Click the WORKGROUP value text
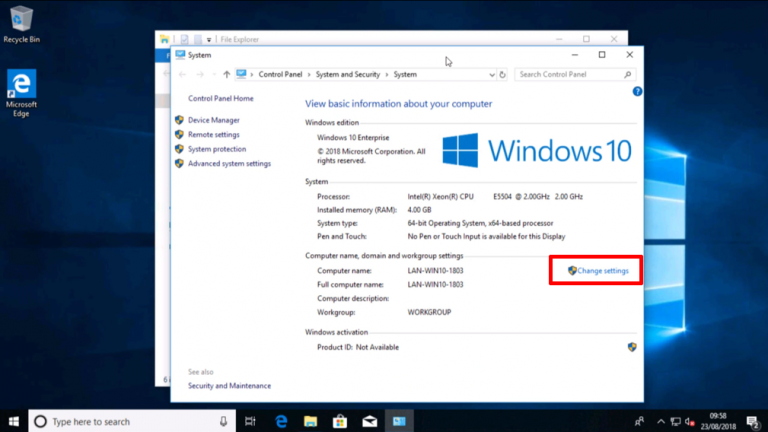The image size is (768, 432). [429, 312]
